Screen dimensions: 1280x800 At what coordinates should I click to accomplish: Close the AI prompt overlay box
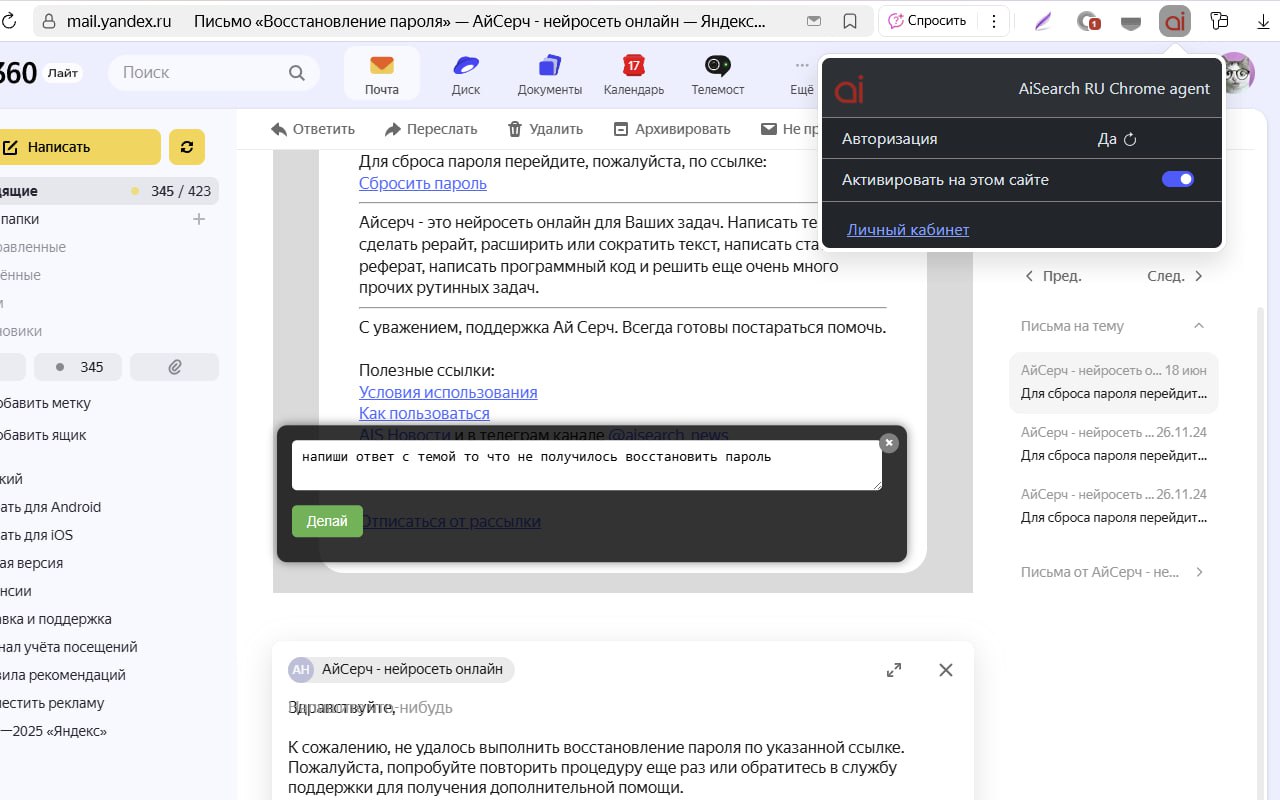coord(889,443)
